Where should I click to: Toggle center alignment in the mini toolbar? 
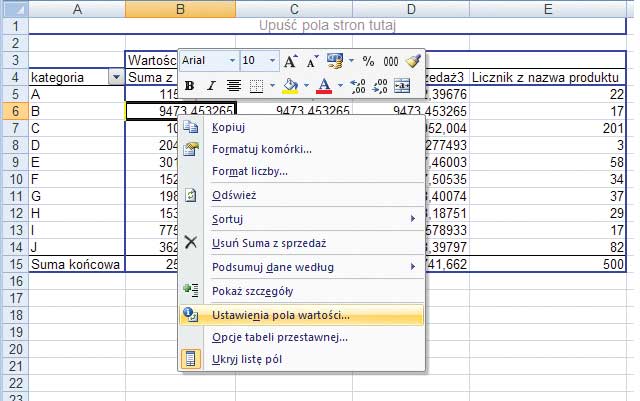233,86
